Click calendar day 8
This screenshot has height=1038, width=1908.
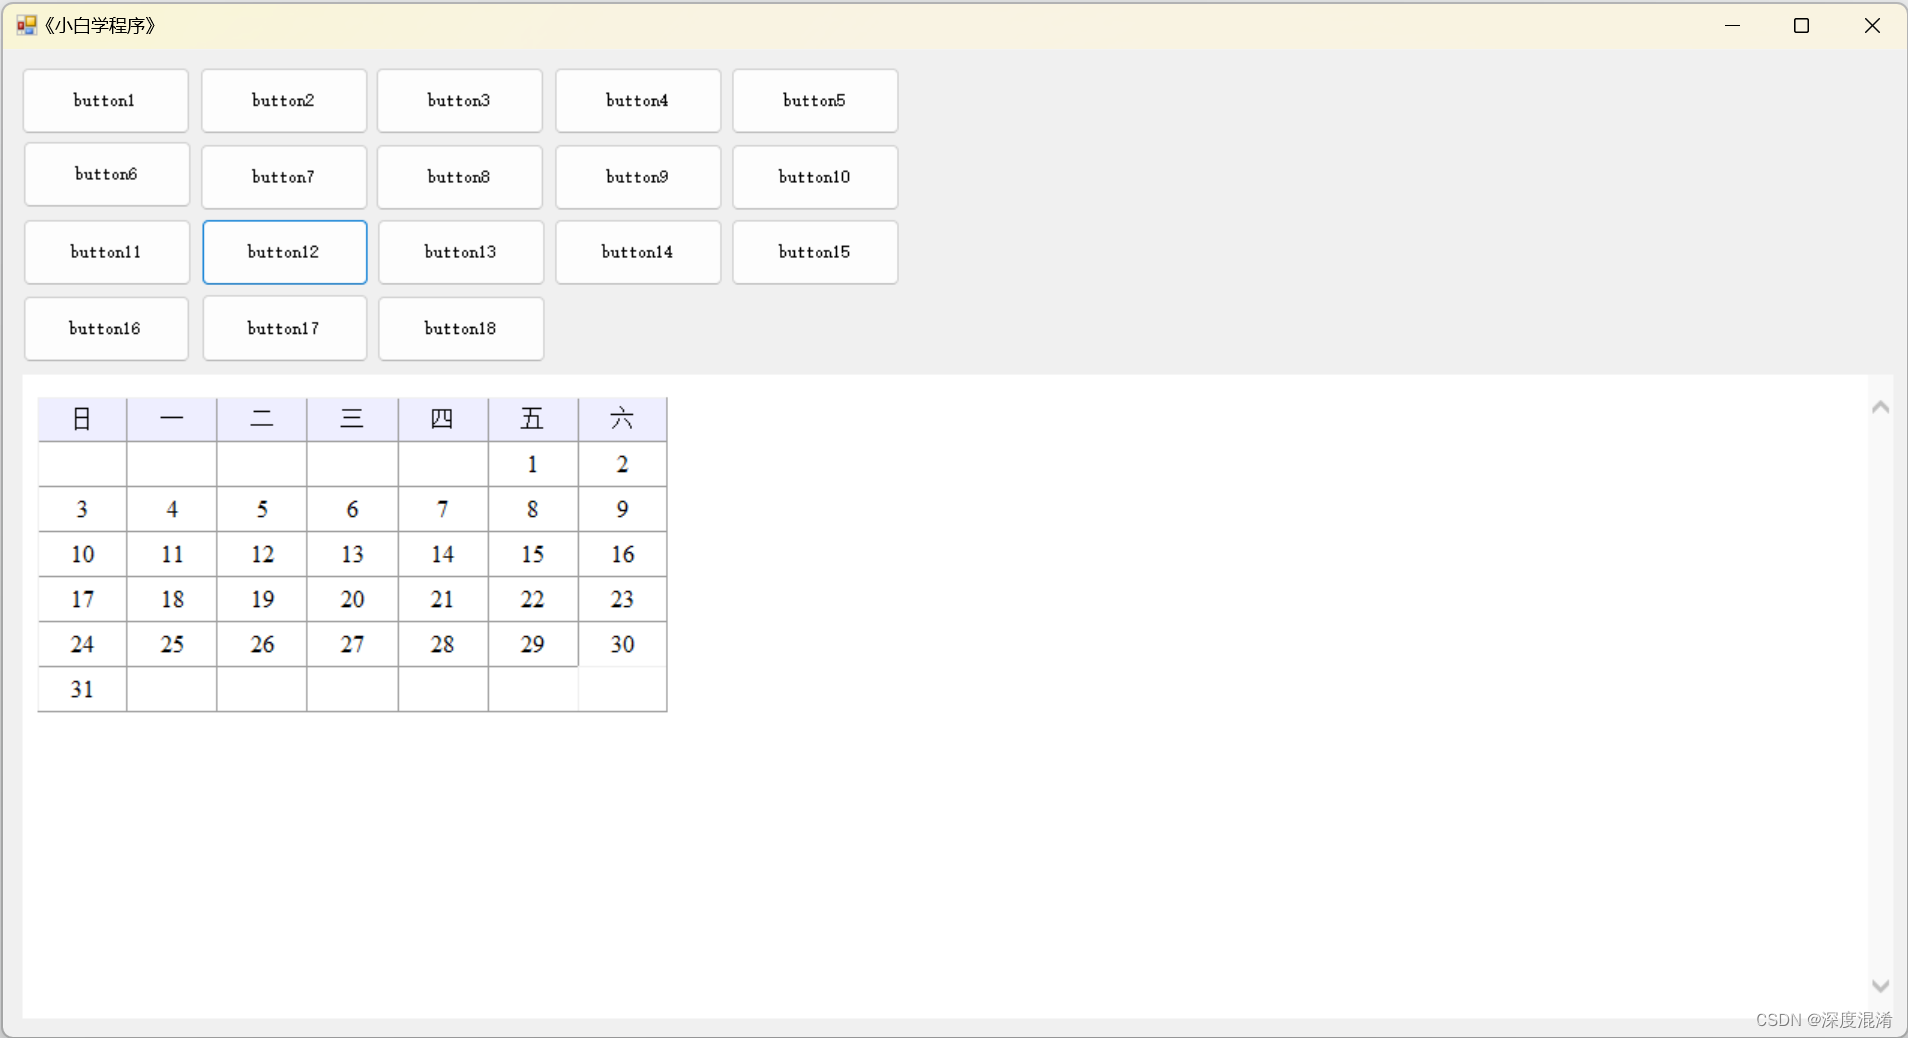pyautogui.click(x=533, y=509)
